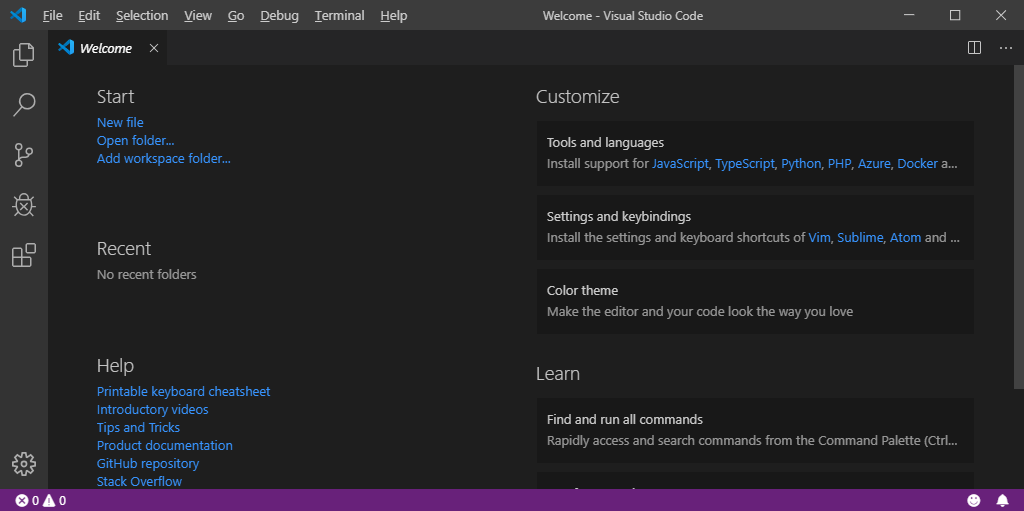
Task: Open Printable keyboard cheatsheet link
Action: [x=184, y=391]
